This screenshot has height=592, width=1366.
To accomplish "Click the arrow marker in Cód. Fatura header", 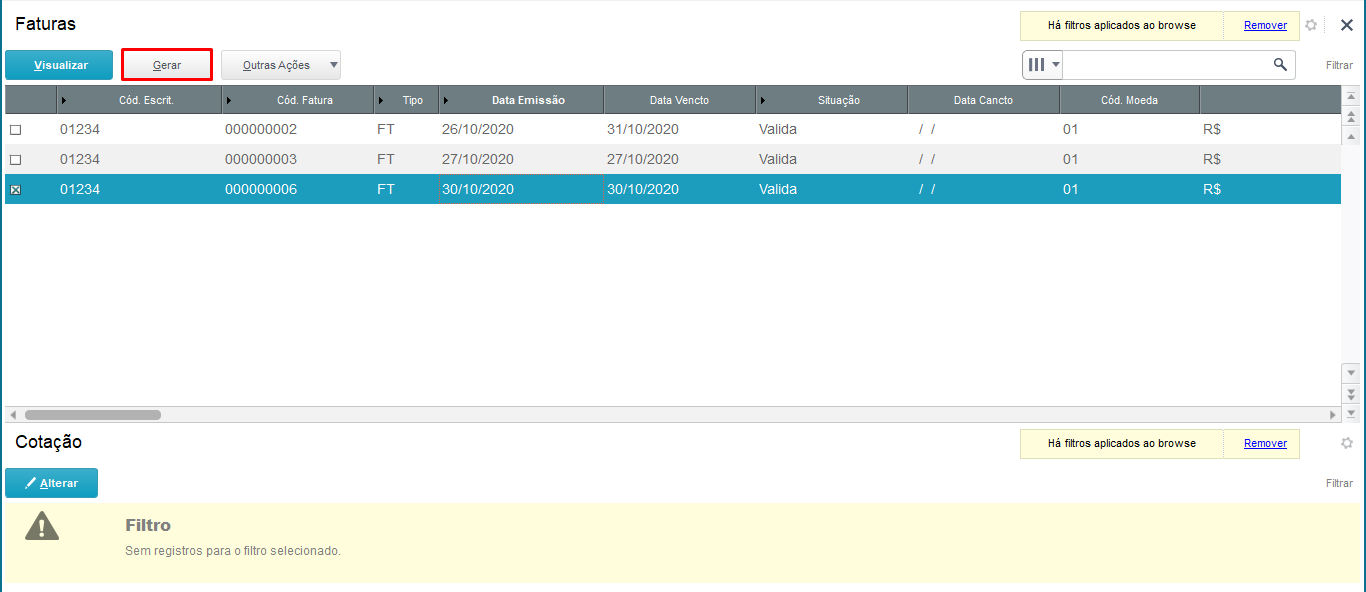I will 230,101.
